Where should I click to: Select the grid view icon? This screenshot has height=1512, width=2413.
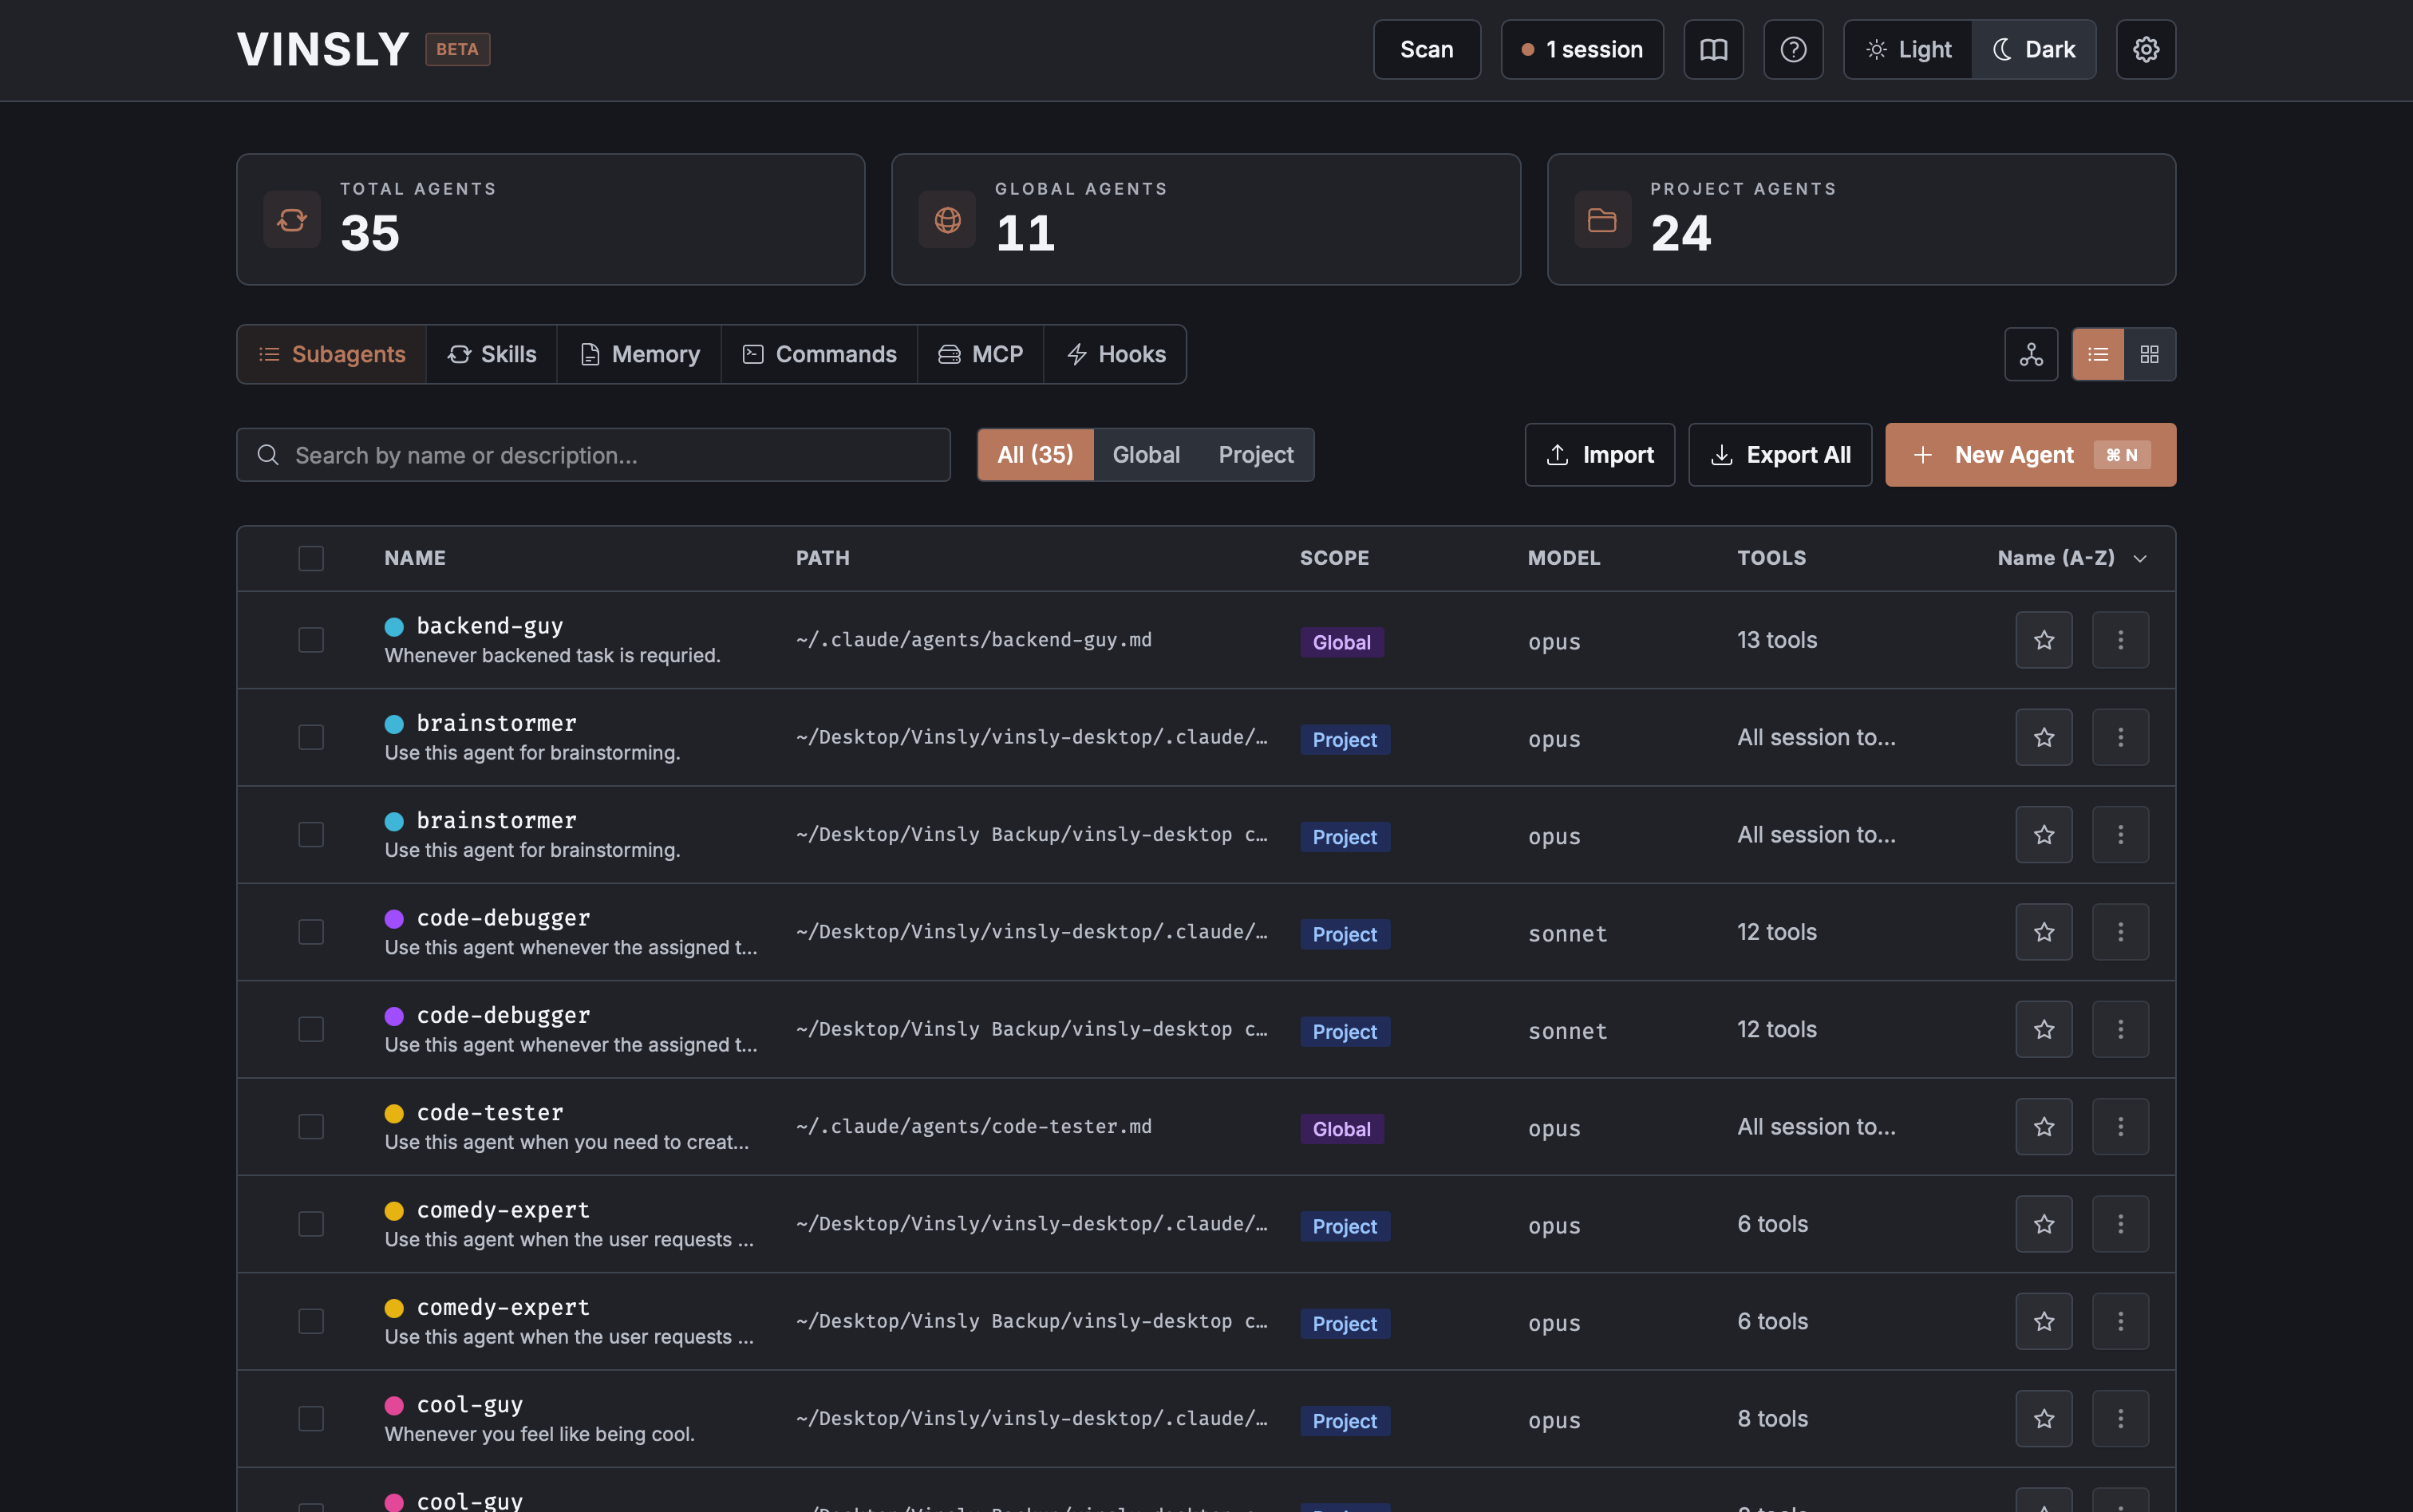2151,353
